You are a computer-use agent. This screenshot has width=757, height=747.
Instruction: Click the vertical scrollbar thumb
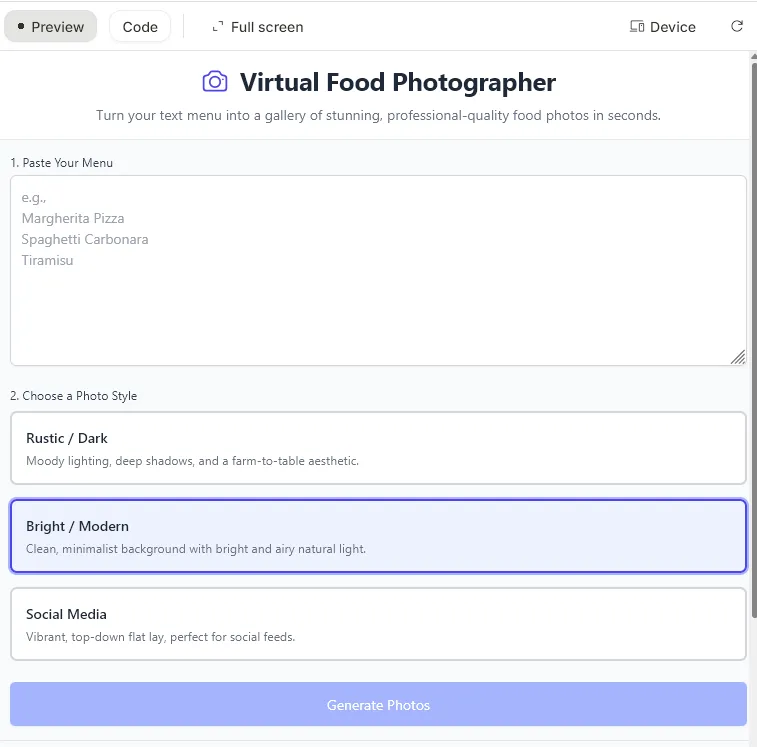(x=753, y=300)
